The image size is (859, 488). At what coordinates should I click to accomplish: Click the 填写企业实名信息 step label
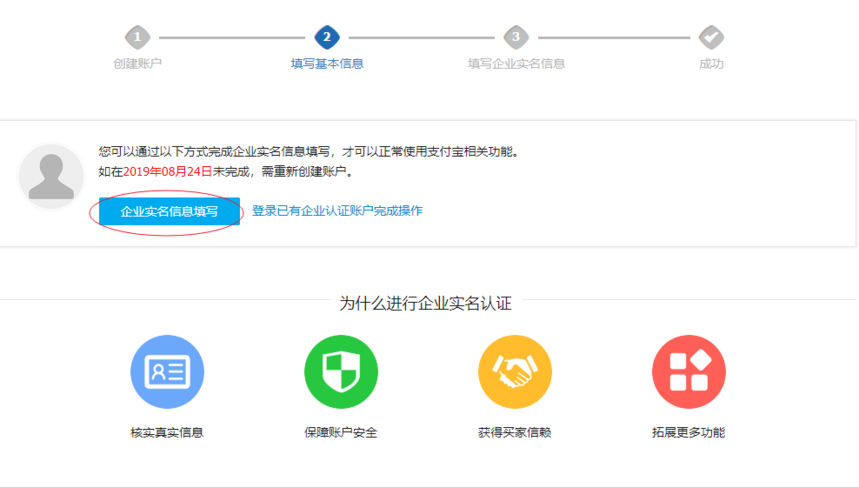coord(516,64)
